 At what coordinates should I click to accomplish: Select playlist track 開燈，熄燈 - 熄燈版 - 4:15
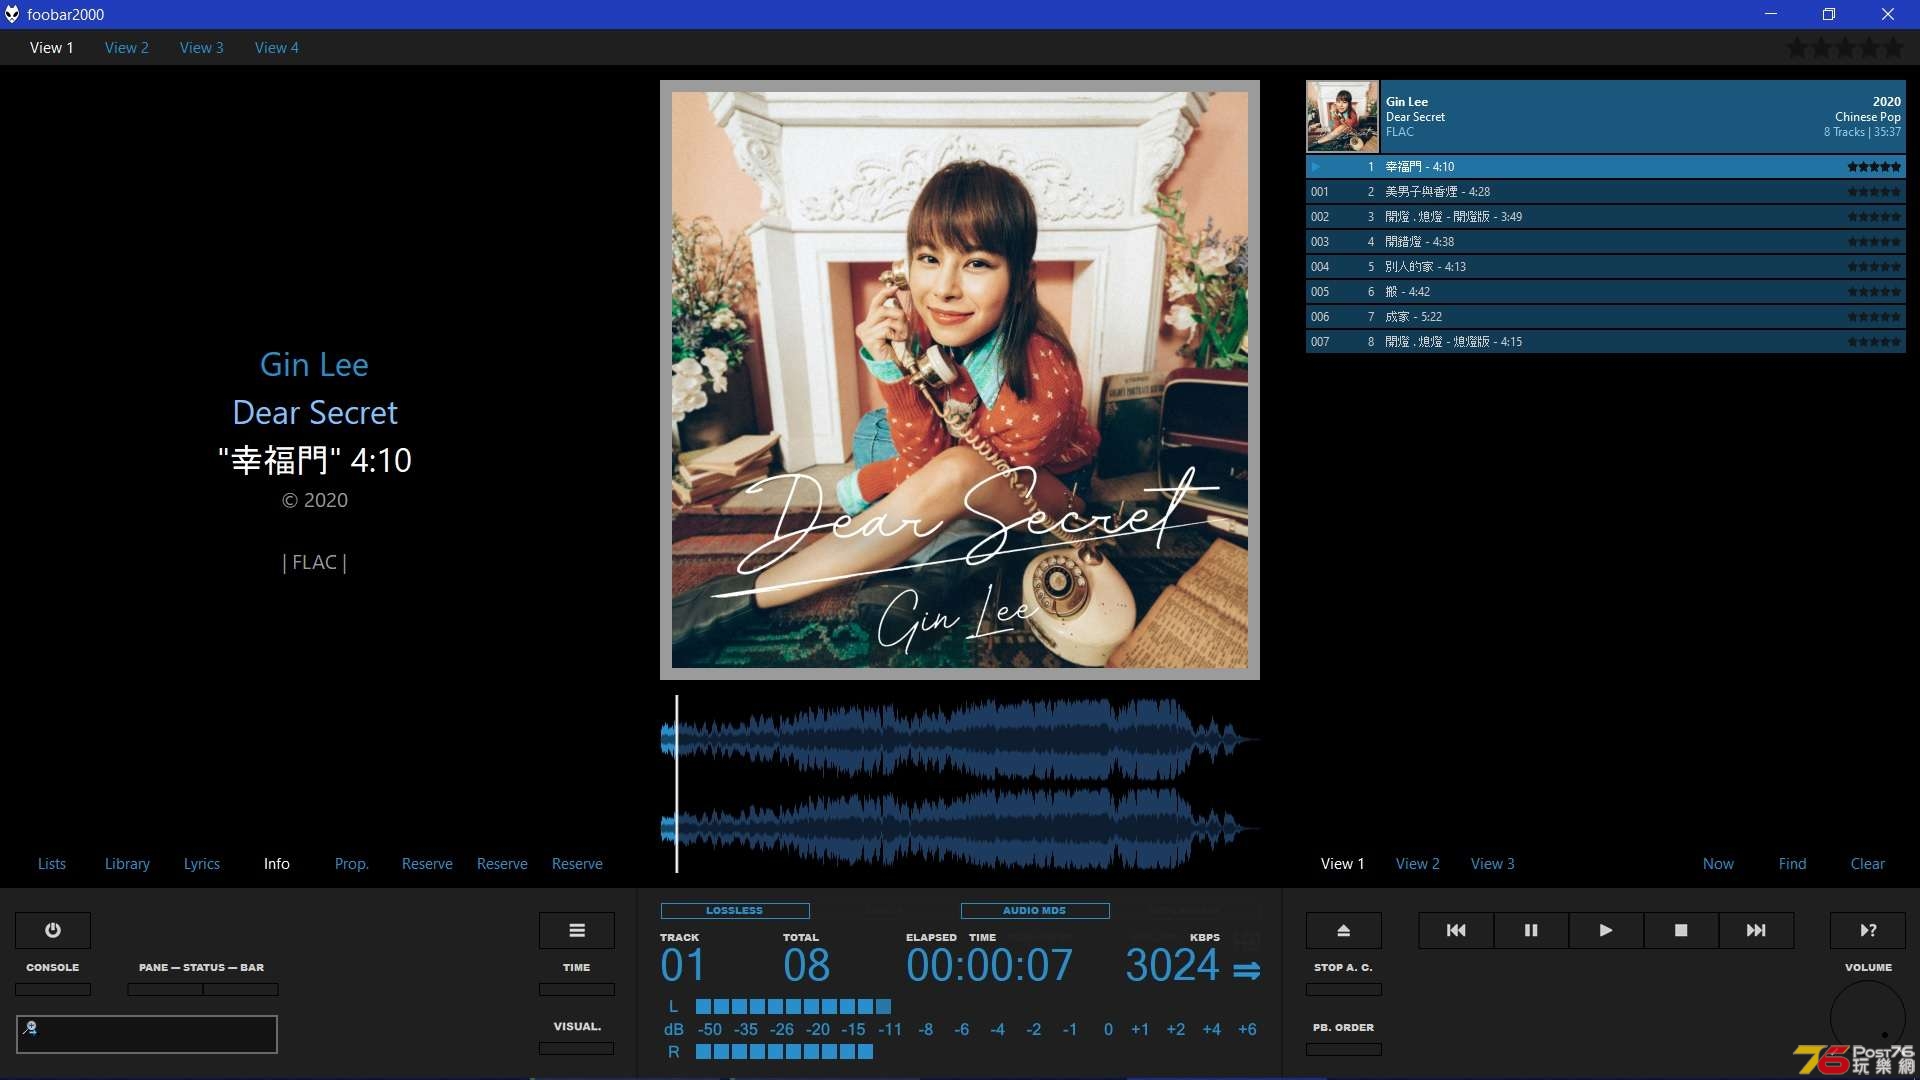(1606, 342)
